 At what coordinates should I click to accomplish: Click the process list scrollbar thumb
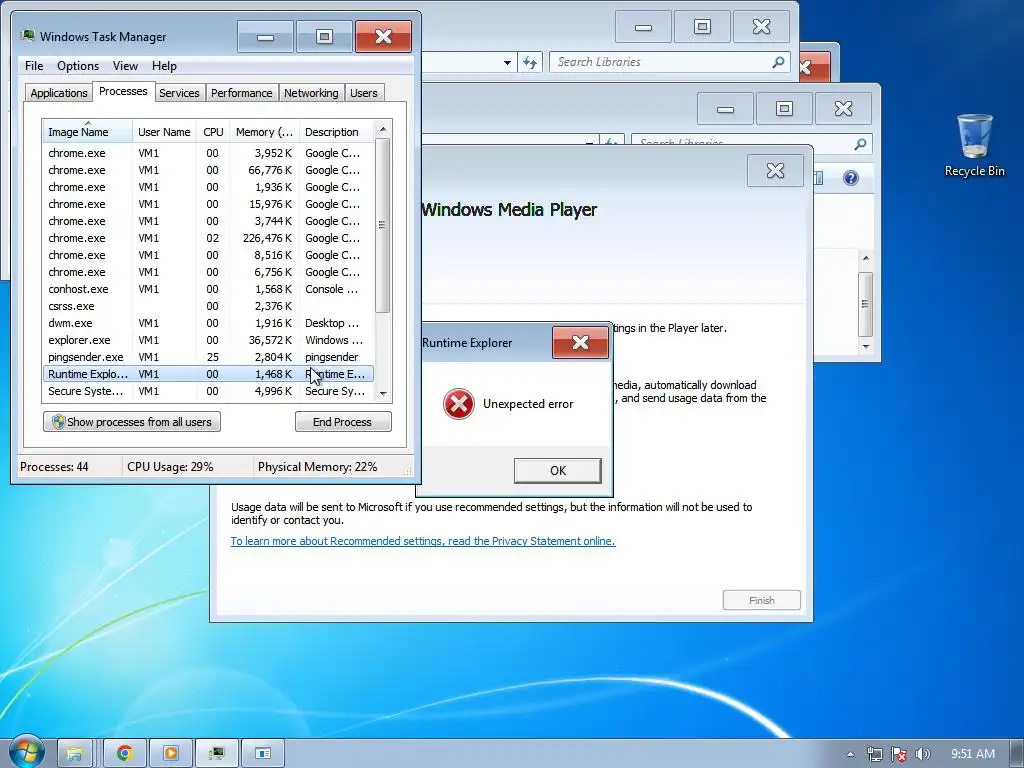[383, 225]
